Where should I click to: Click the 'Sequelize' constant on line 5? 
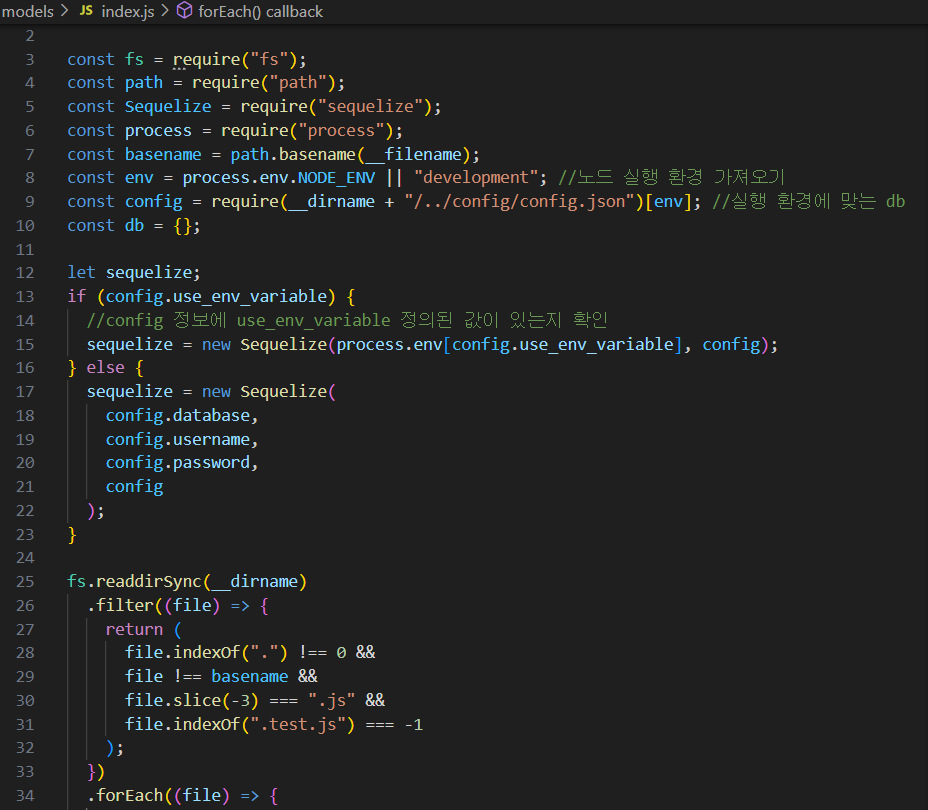click(167, 107)
